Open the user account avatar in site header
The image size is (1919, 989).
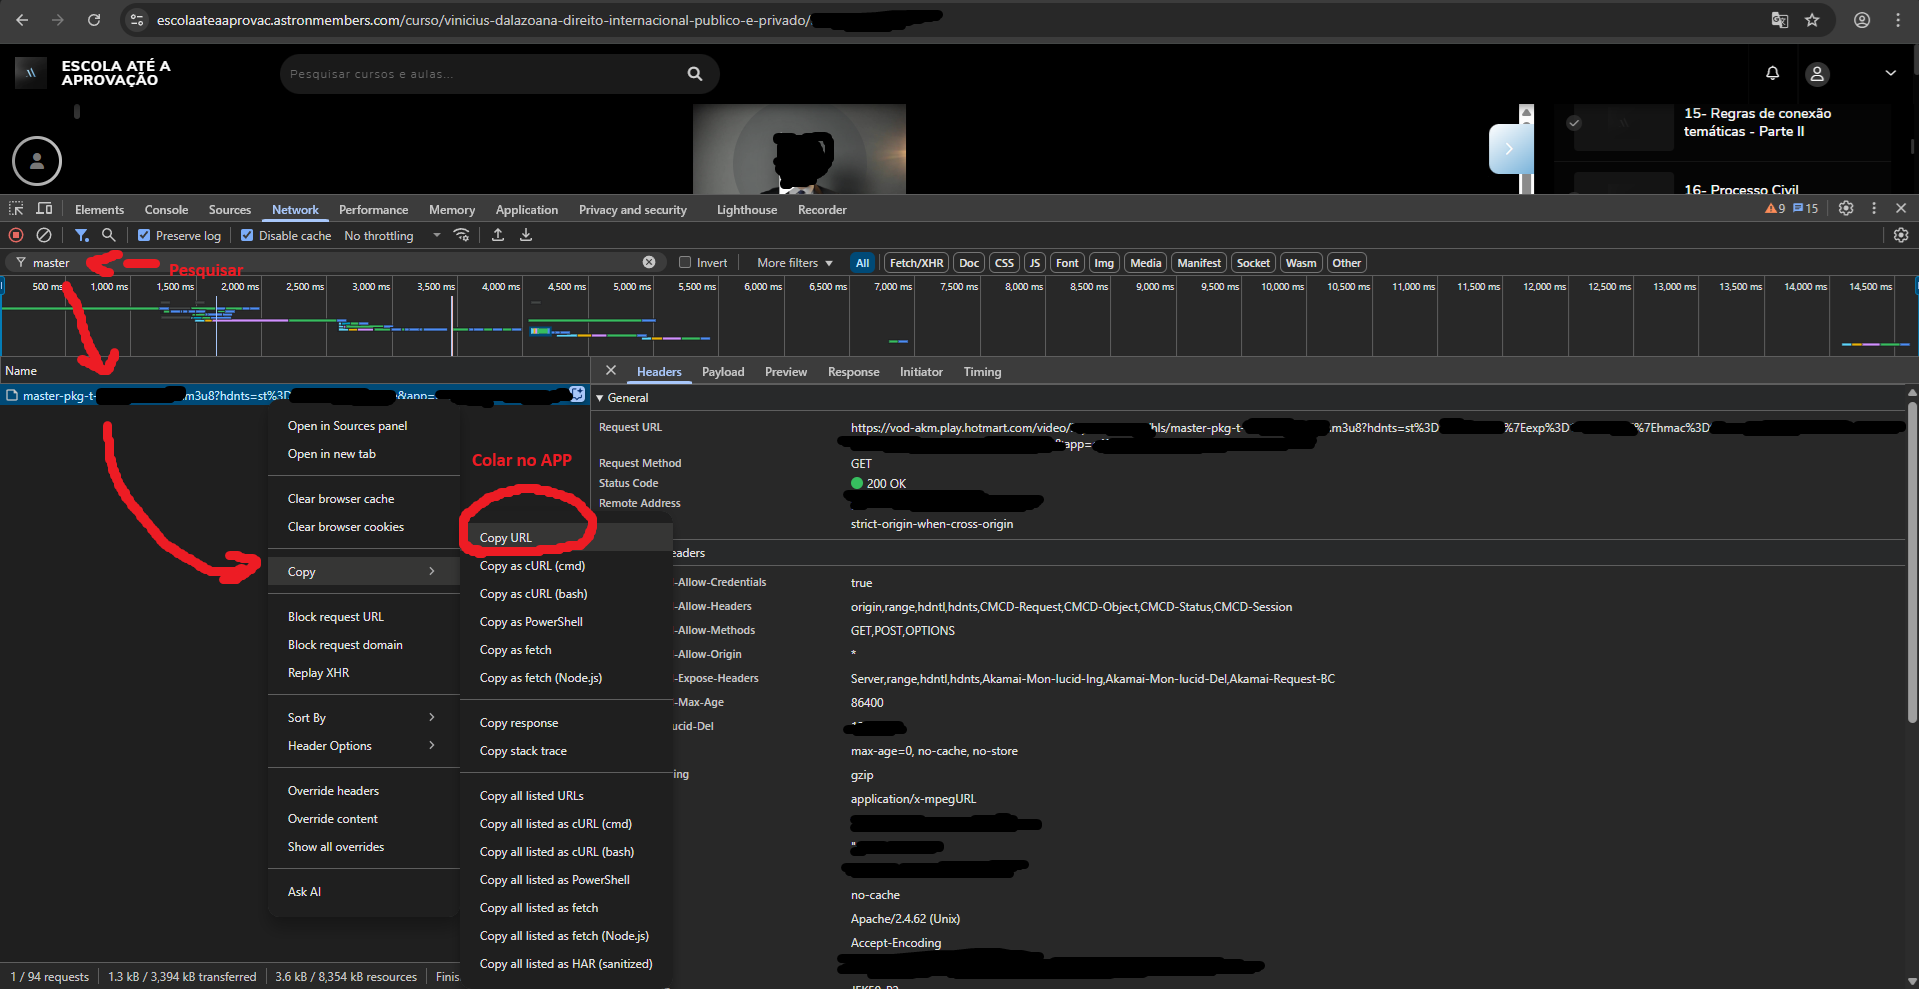pos(1817,74)
